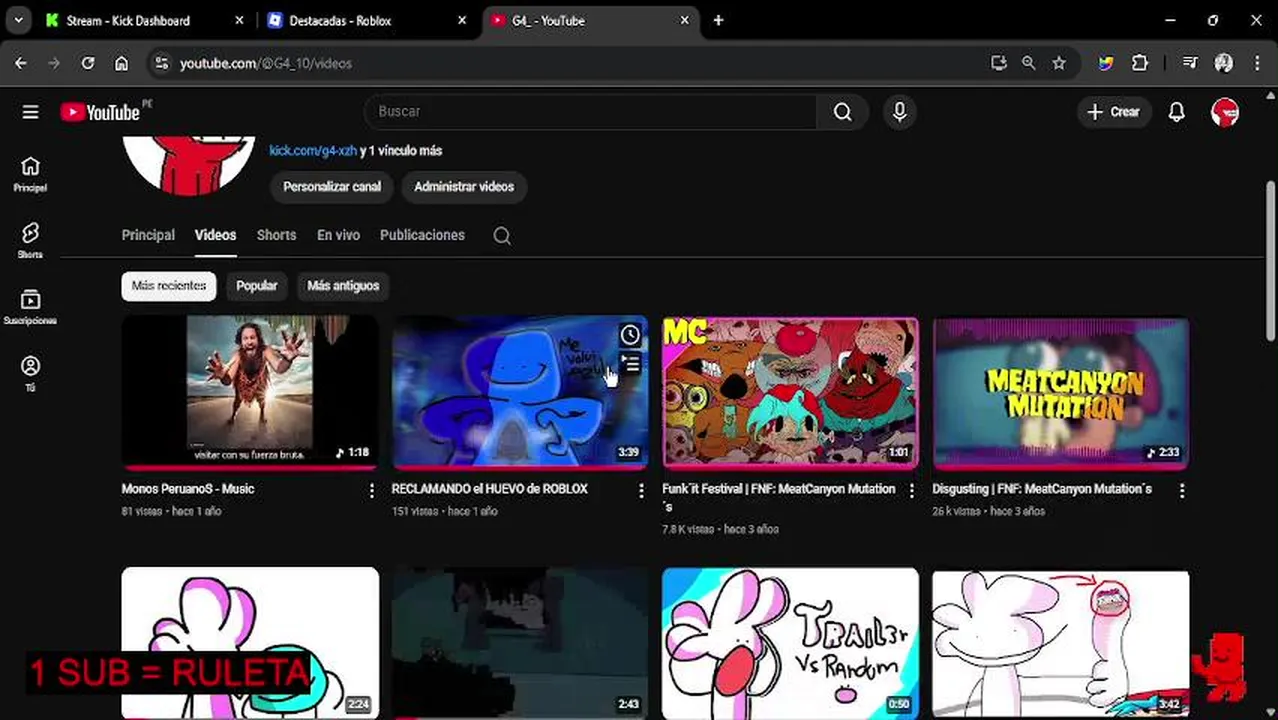Screen dimensions: 1278x720
Task: Open the YouTube hamburger guide menu
Action: point(30,112)
